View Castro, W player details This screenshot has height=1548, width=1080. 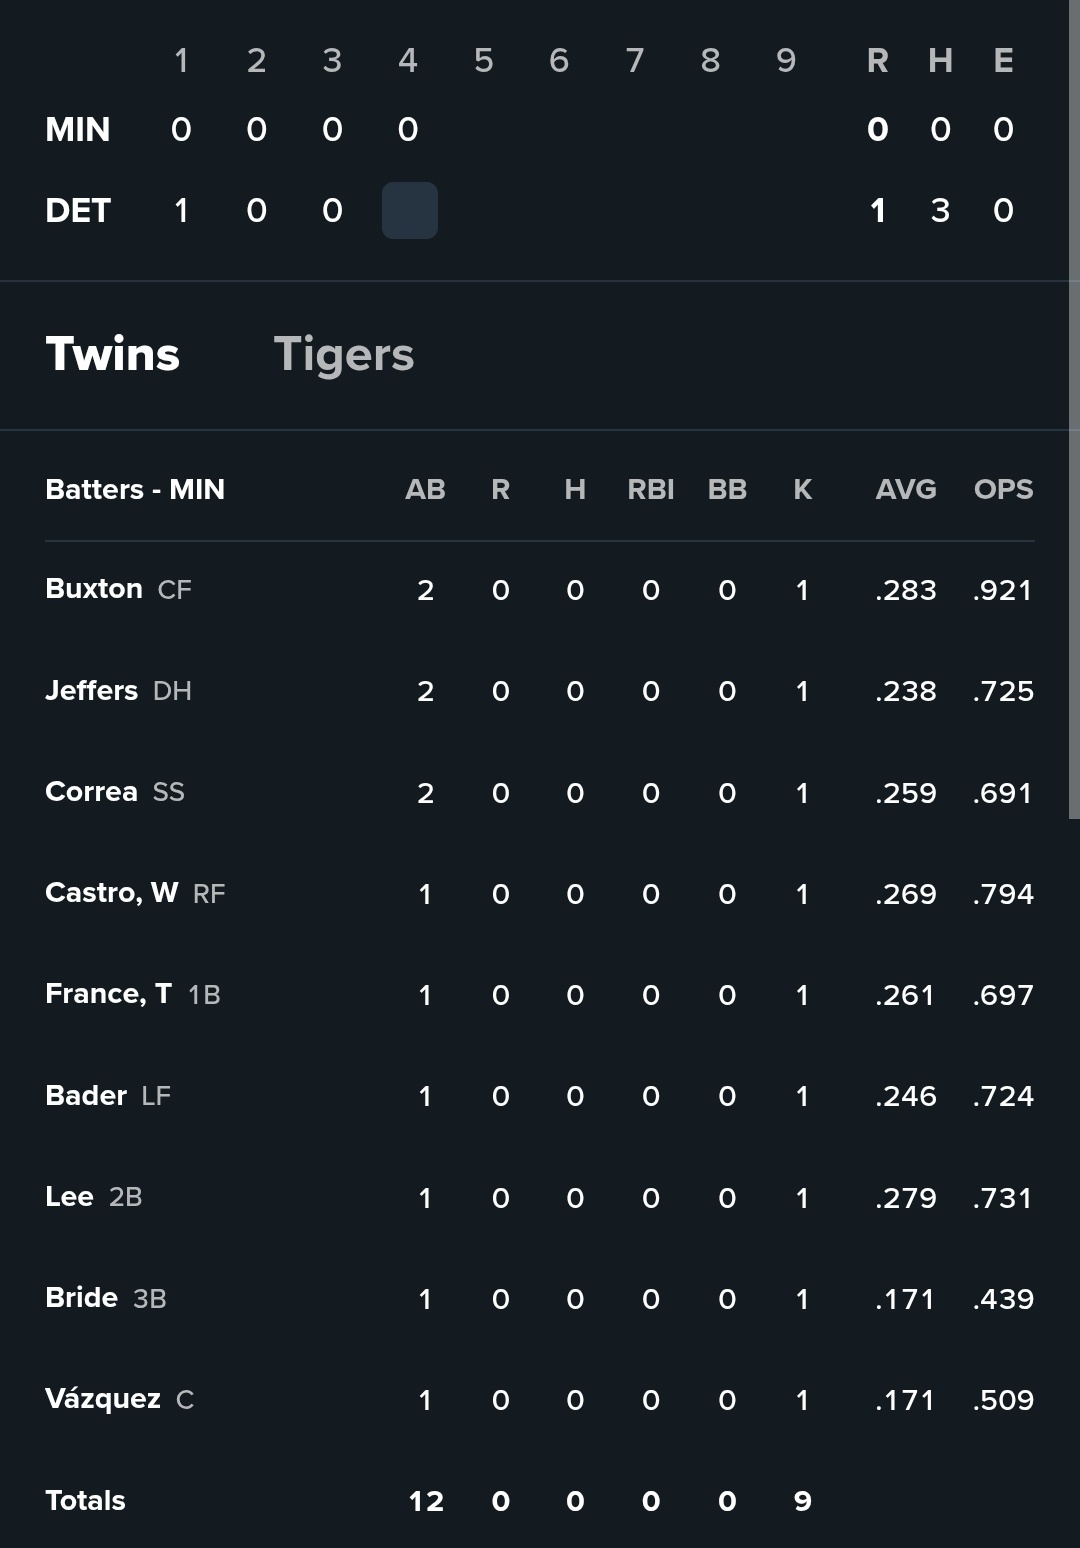(x=112, y=892)
